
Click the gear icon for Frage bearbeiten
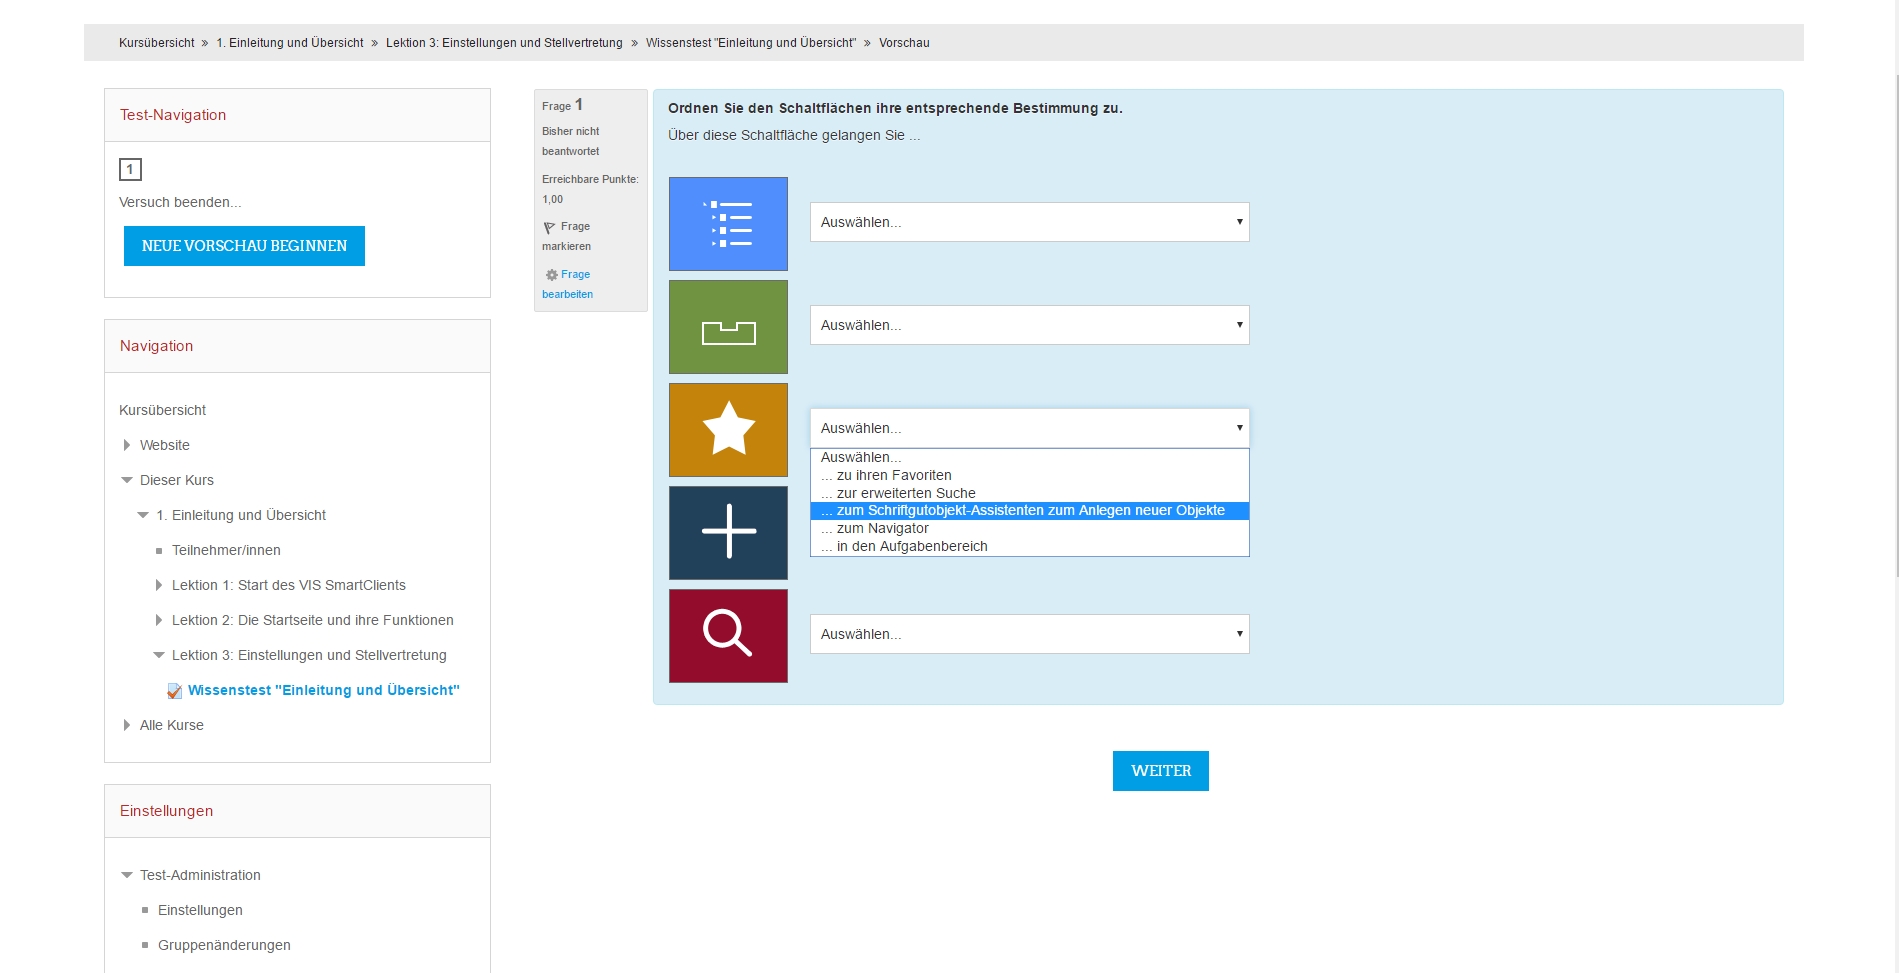tap(551, 275)
